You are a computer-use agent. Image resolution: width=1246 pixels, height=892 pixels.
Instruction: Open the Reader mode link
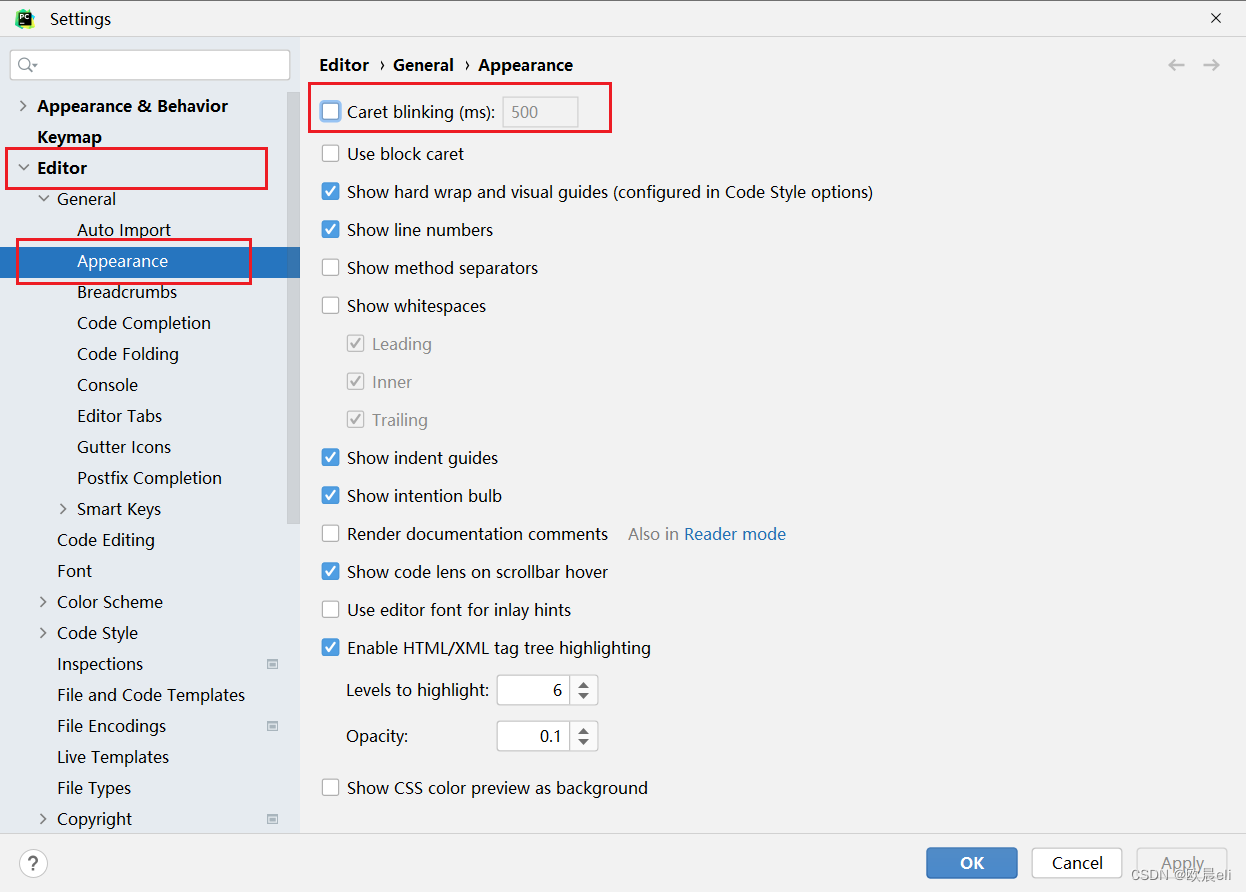click(735, 534)
